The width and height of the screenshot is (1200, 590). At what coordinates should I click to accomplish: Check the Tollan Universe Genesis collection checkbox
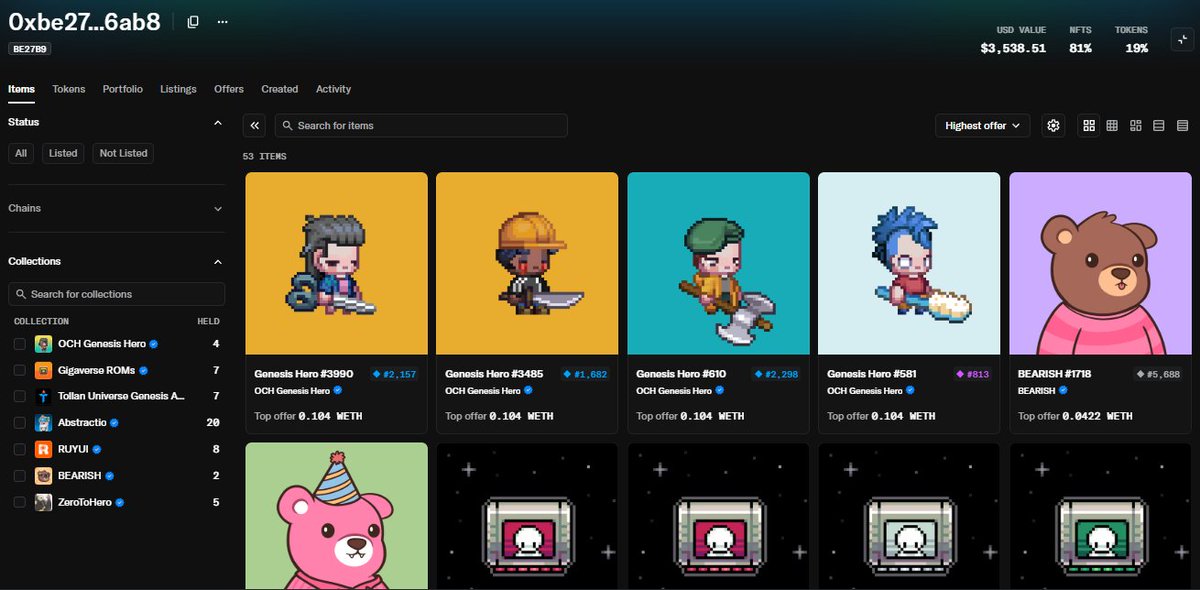[20, 396]
